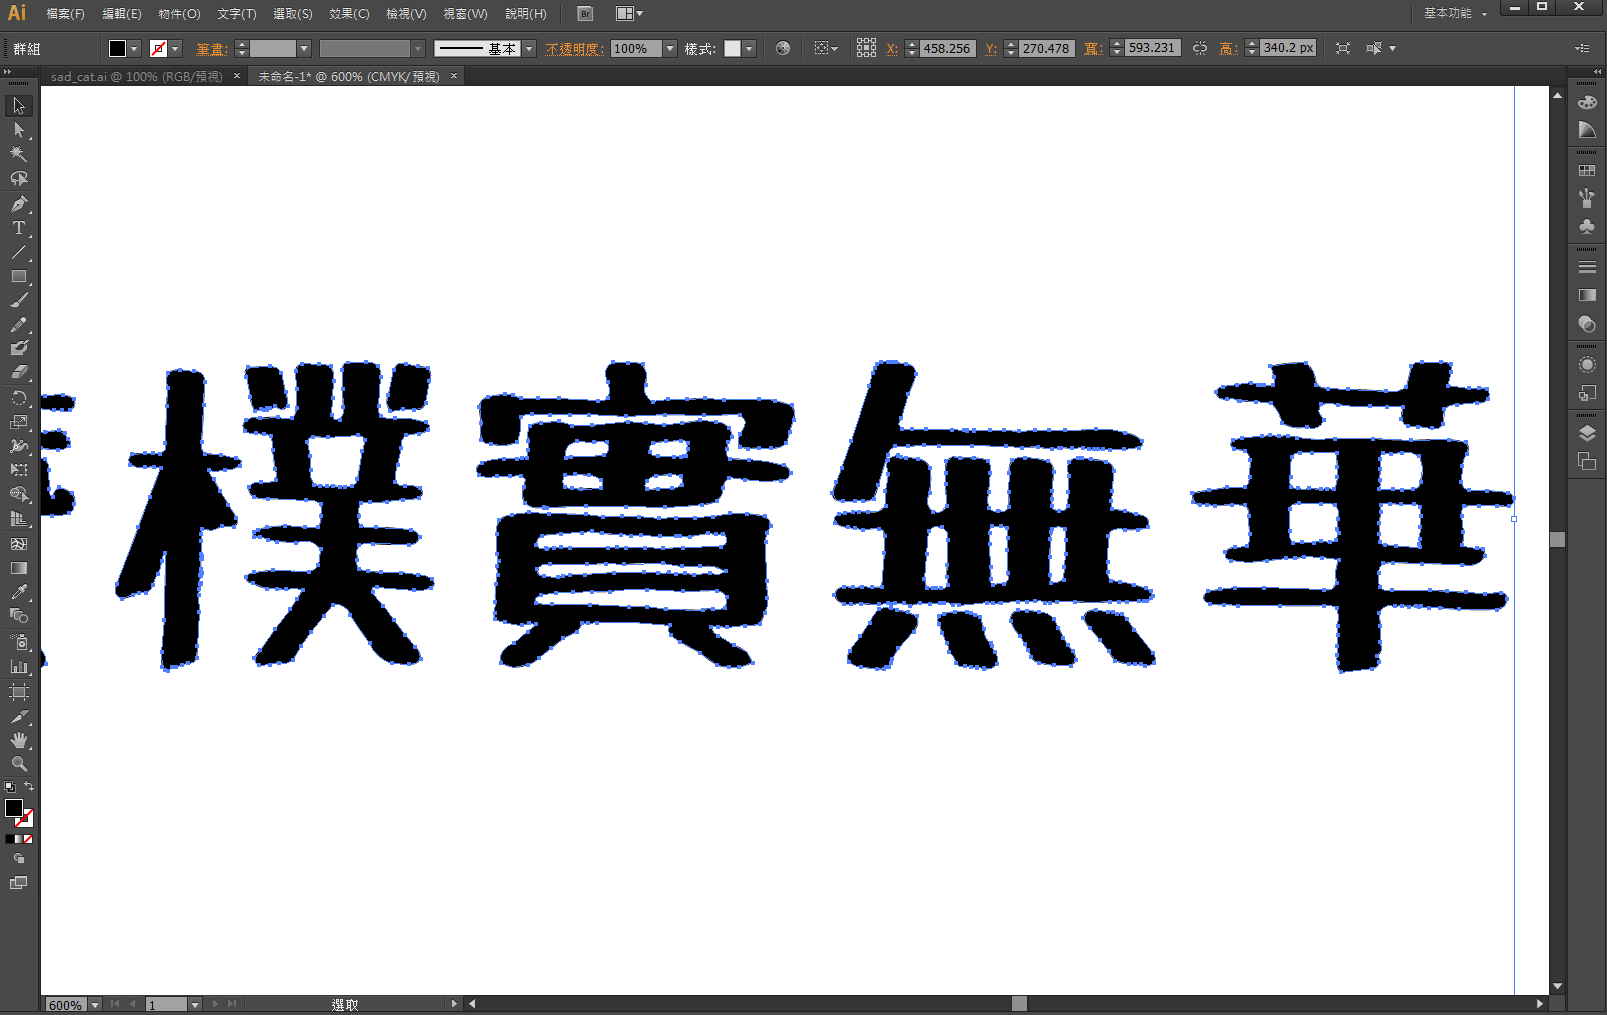
Task: Swap fill and stroke colors
Action: pyautogui.click(x=29, y=787)
